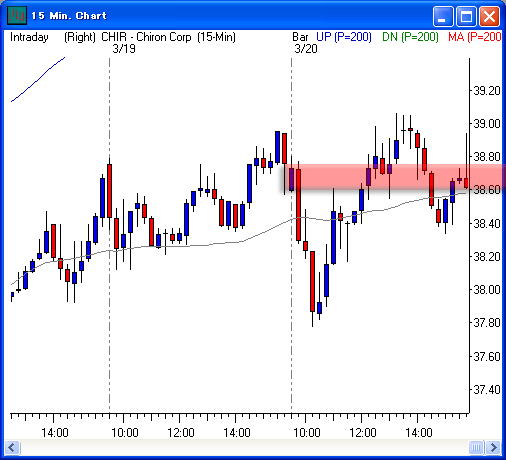Minimize the 15 Min. Chart window

coord(443,16)
